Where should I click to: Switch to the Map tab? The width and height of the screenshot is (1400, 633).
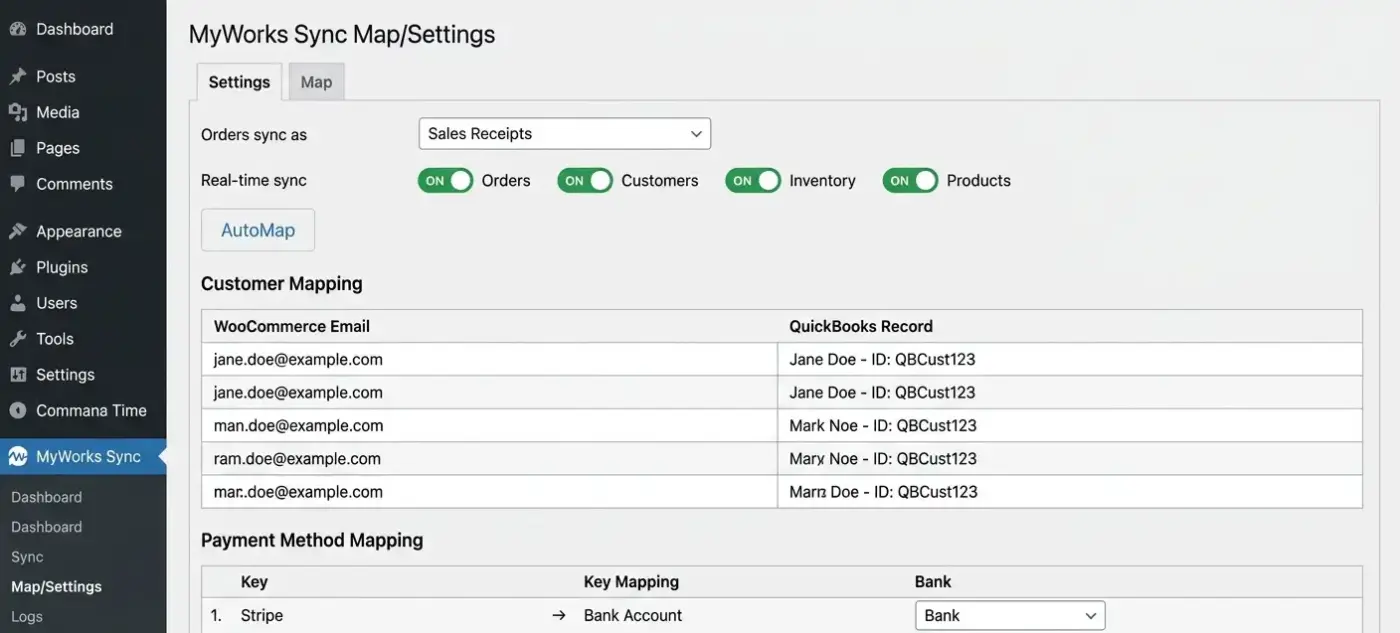click(x=316, y=82)
